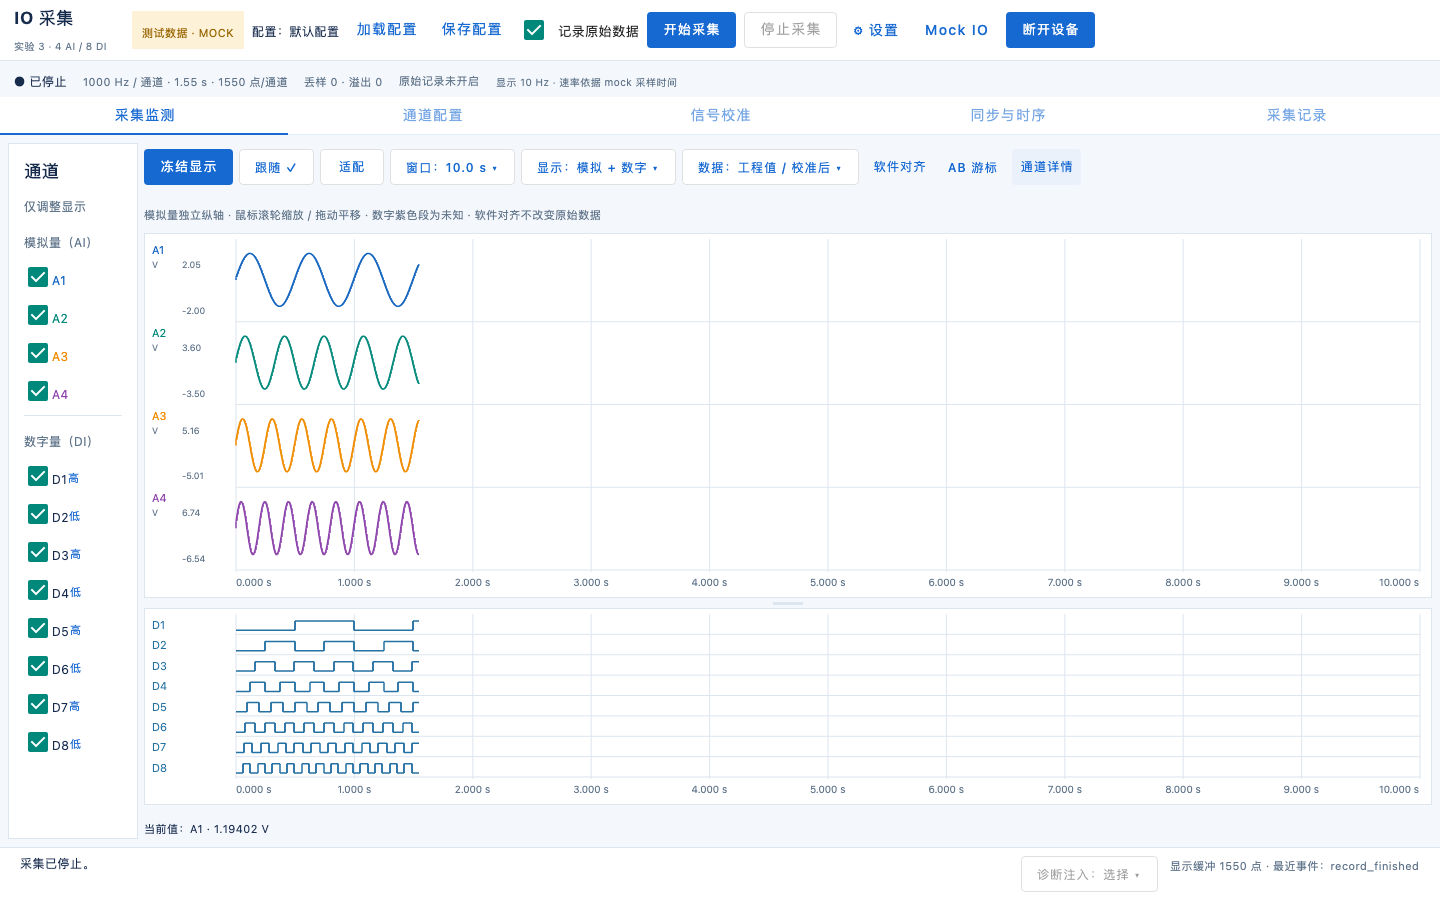
Task: Click the Mock IO link
Action: pos(956,30)
